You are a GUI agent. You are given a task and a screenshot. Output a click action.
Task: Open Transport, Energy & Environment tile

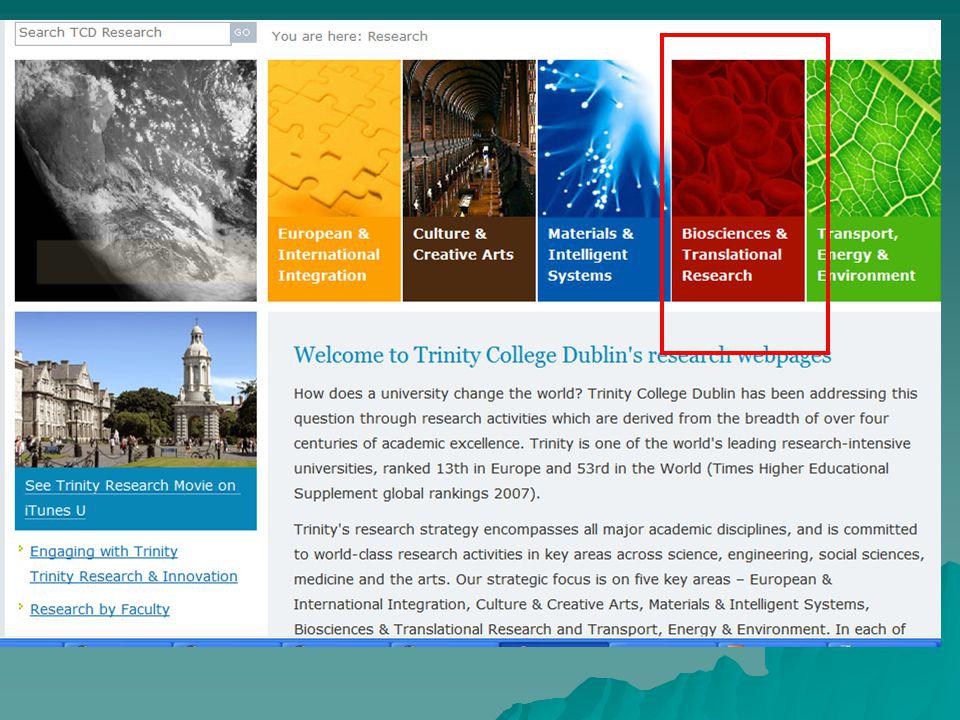coord(874,181)
